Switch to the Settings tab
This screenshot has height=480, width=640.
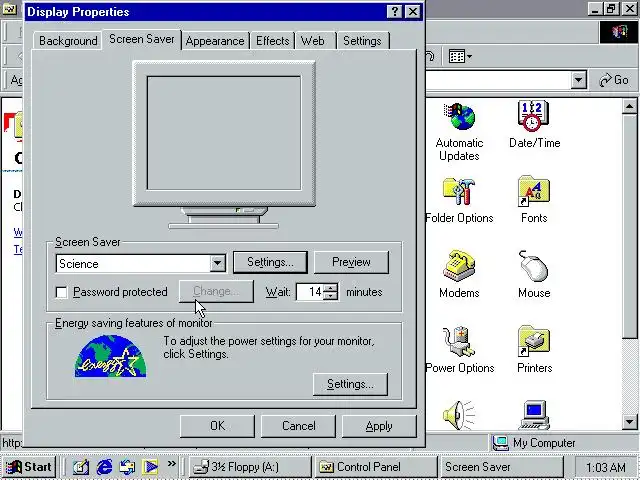click(362, 41)
